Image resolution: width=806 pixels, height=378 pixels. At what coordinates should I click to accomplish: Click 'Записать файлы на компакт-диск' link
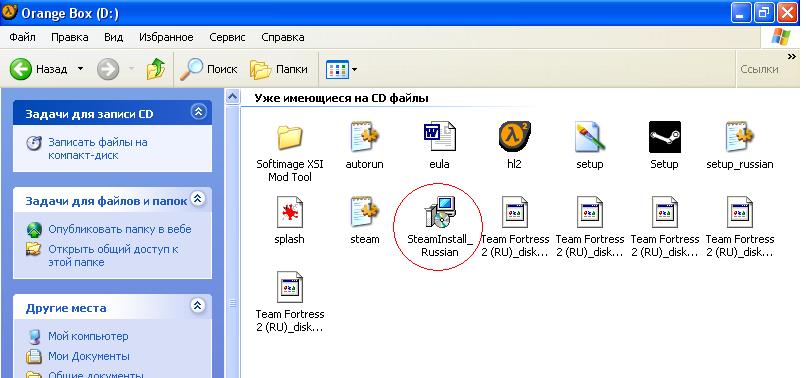click(98, 148)
